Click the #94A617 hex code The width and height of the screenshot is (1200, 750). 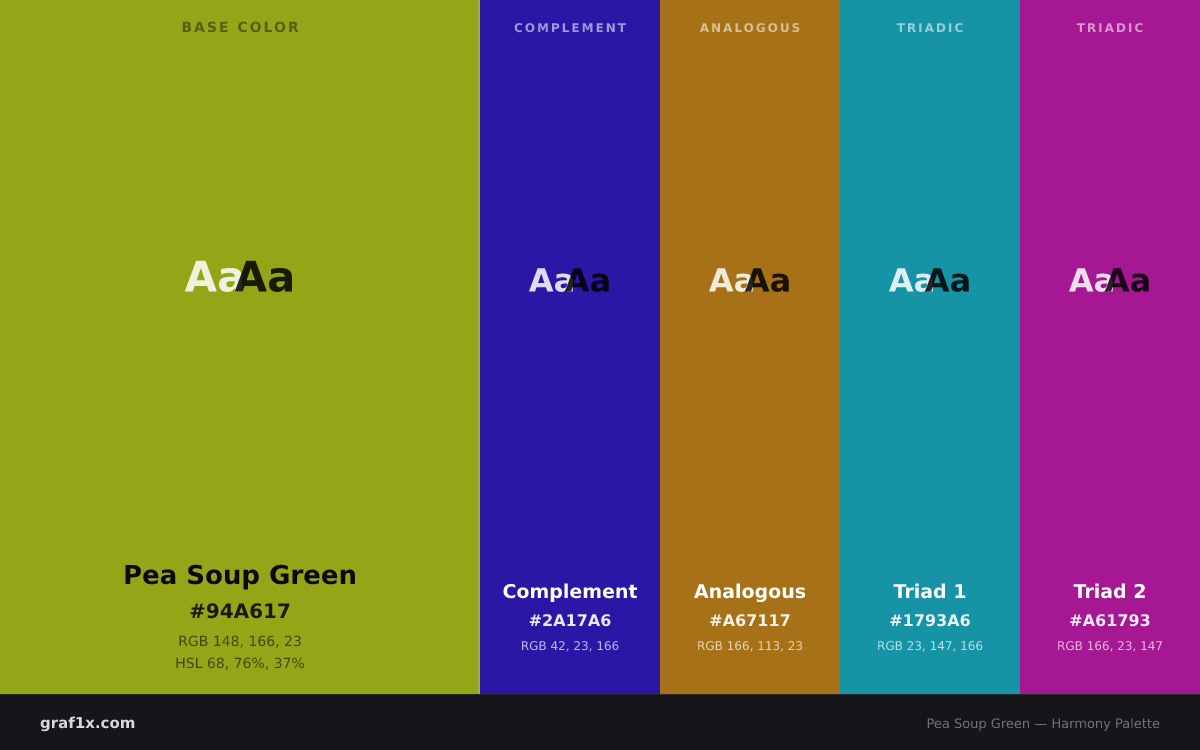click(x=240, y=611)
